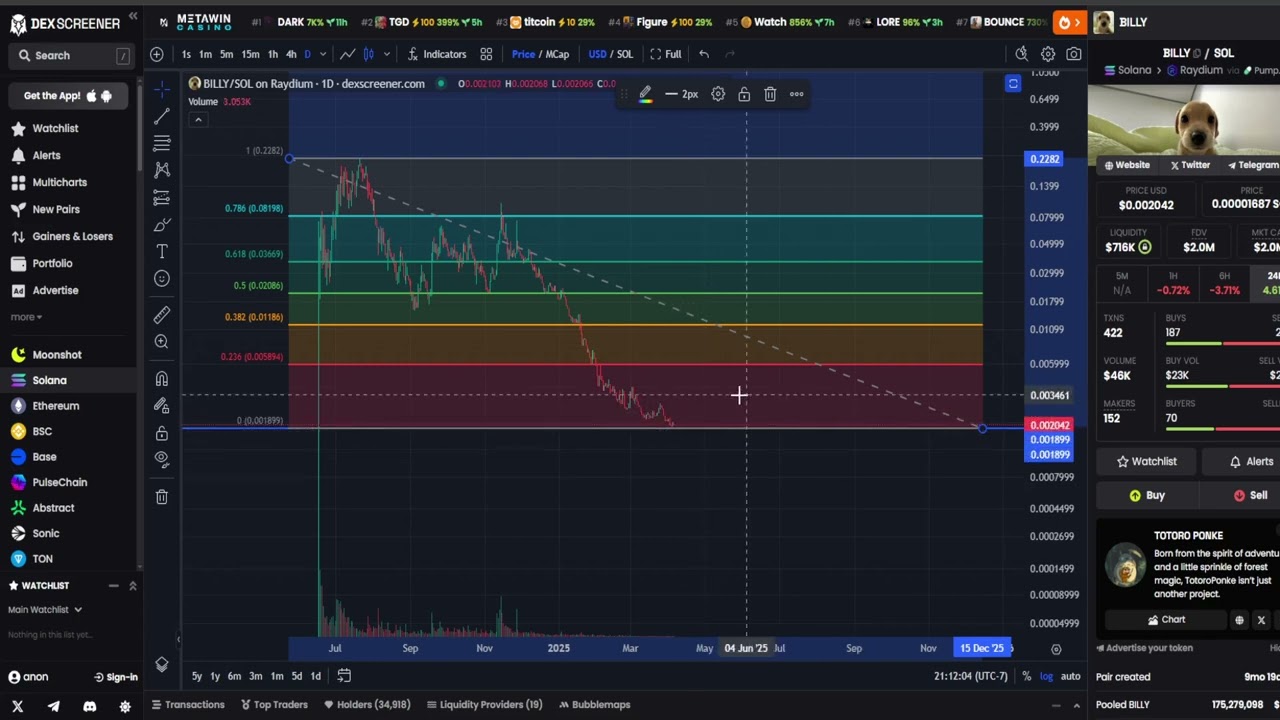This screenshot has height=720, width=1280.
Task: Select the 15m timeframe
Action: tap(250, 54)
